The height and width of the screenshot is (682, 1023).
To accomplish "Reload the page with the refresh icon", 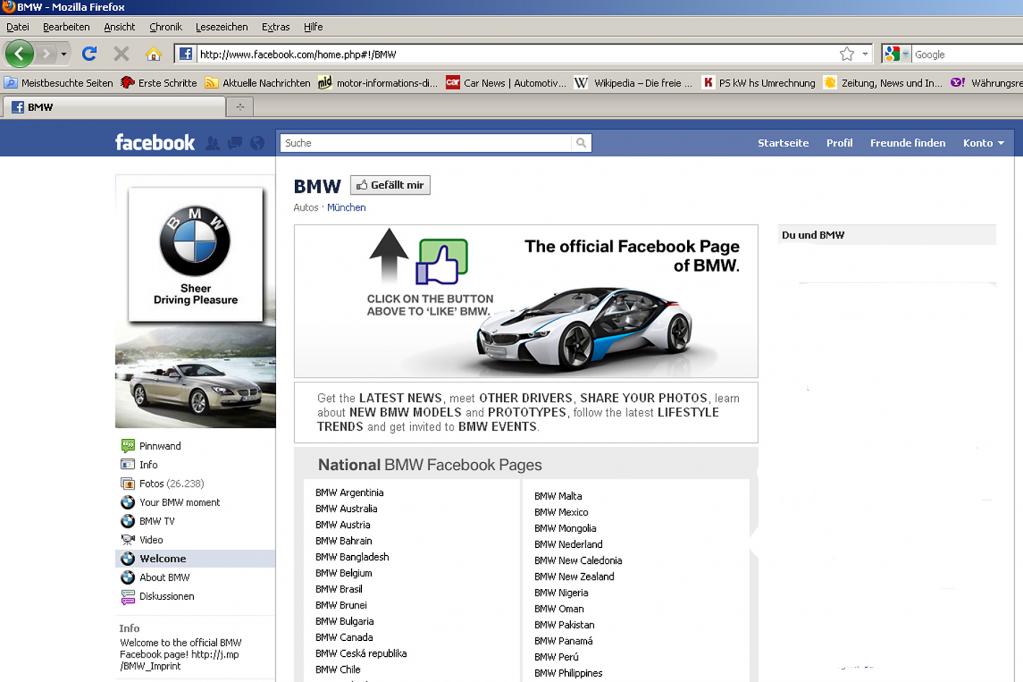I will pyautogui.click(x=89, y=54).
